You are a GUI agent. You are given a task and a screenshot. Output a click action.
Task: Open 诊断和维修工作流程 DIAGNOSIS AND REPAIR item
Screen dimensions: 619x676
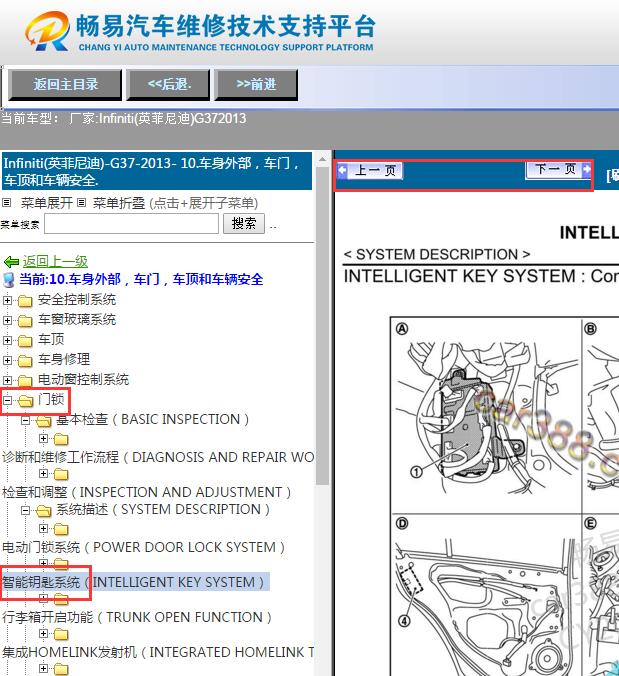pyautogui.click(x=158, y=457)
